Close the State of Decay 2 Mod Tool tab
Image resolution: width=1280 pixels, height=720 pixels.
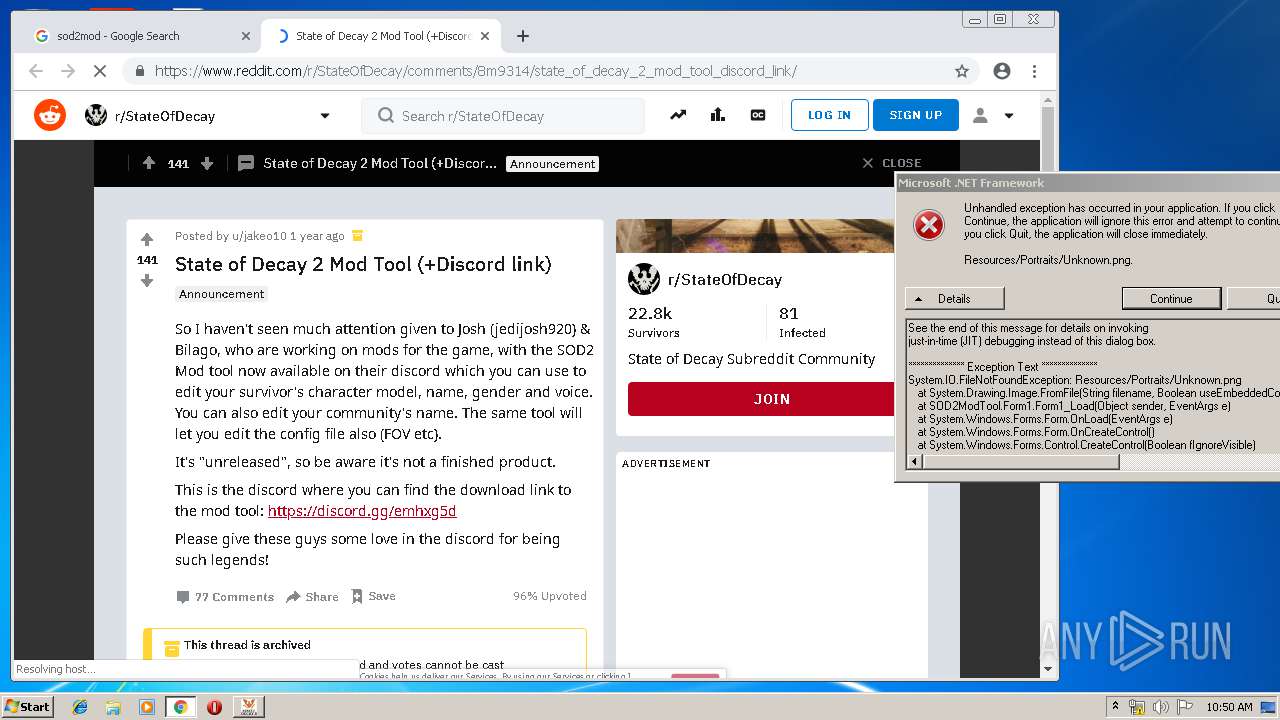click(485, 36)
